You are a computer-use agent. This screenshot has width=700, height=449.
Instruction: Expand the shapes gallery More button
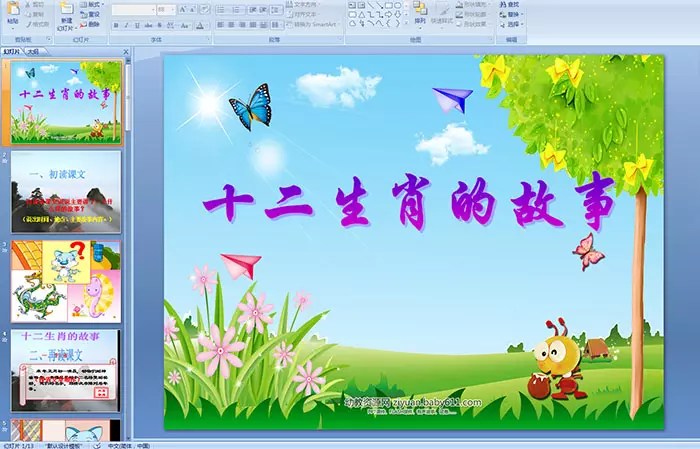pos(406,23)
